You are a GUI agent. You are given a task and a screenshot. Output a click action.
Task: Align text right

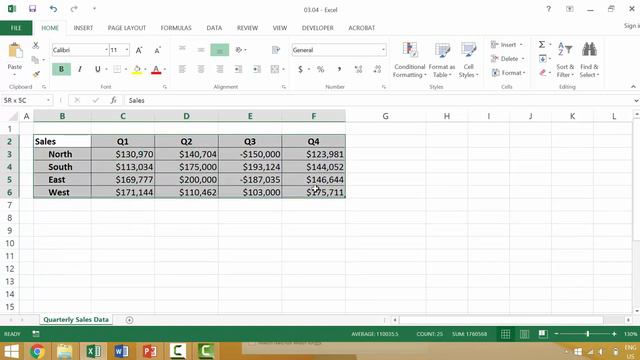point(220,69)
